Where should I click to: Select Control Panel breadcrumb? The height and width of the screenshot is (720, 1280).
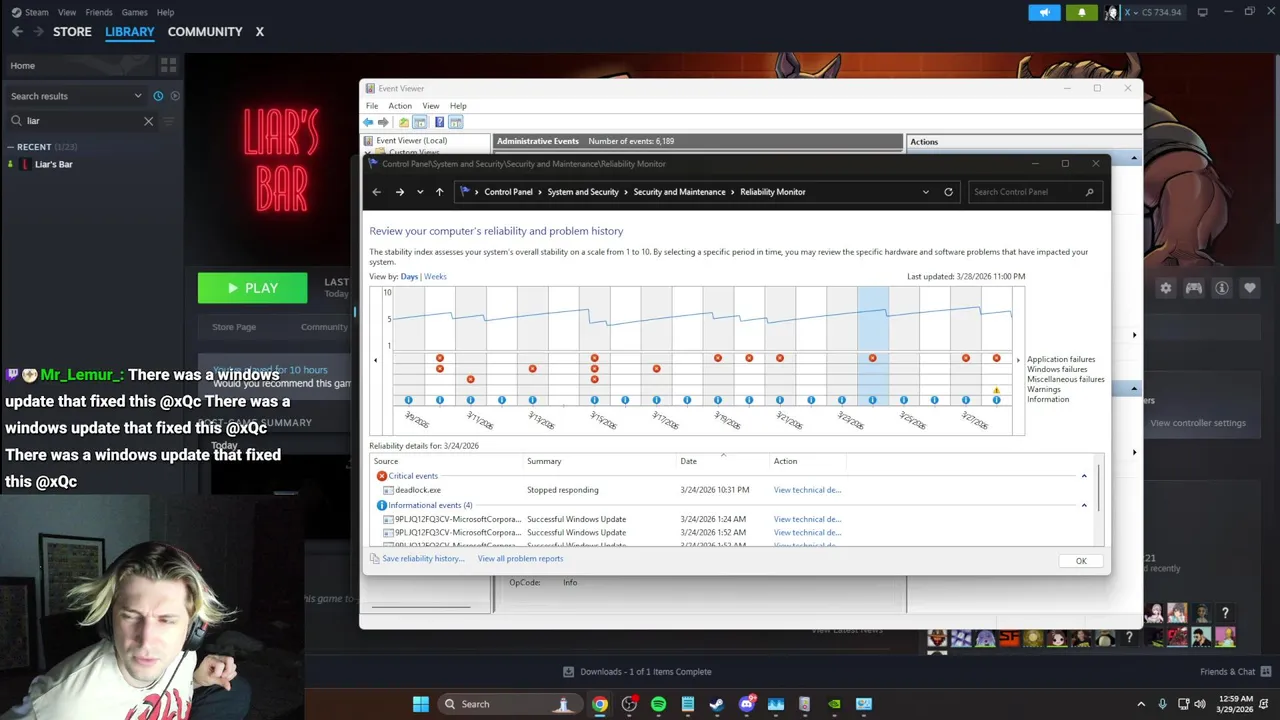[508, 192]
